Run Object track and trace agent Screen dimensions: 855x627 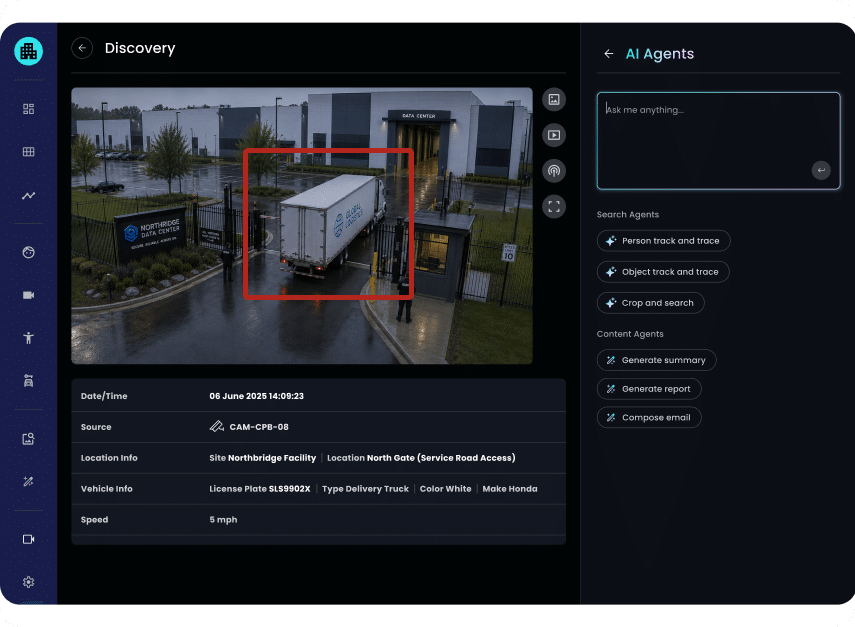(x=663, y=272)
